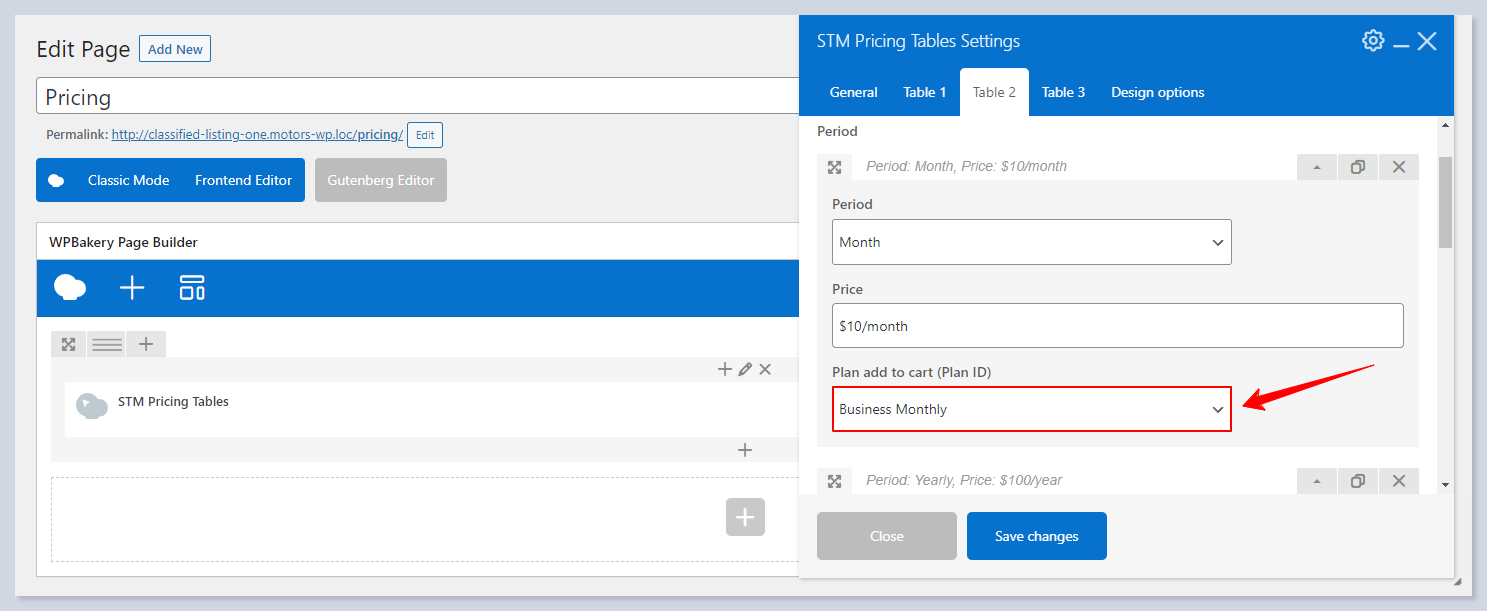The height and width of the screenshot is (611, 1487).
Task: Click the row layout columns icon
Action: pyautogui.click(x=106, y=344)
